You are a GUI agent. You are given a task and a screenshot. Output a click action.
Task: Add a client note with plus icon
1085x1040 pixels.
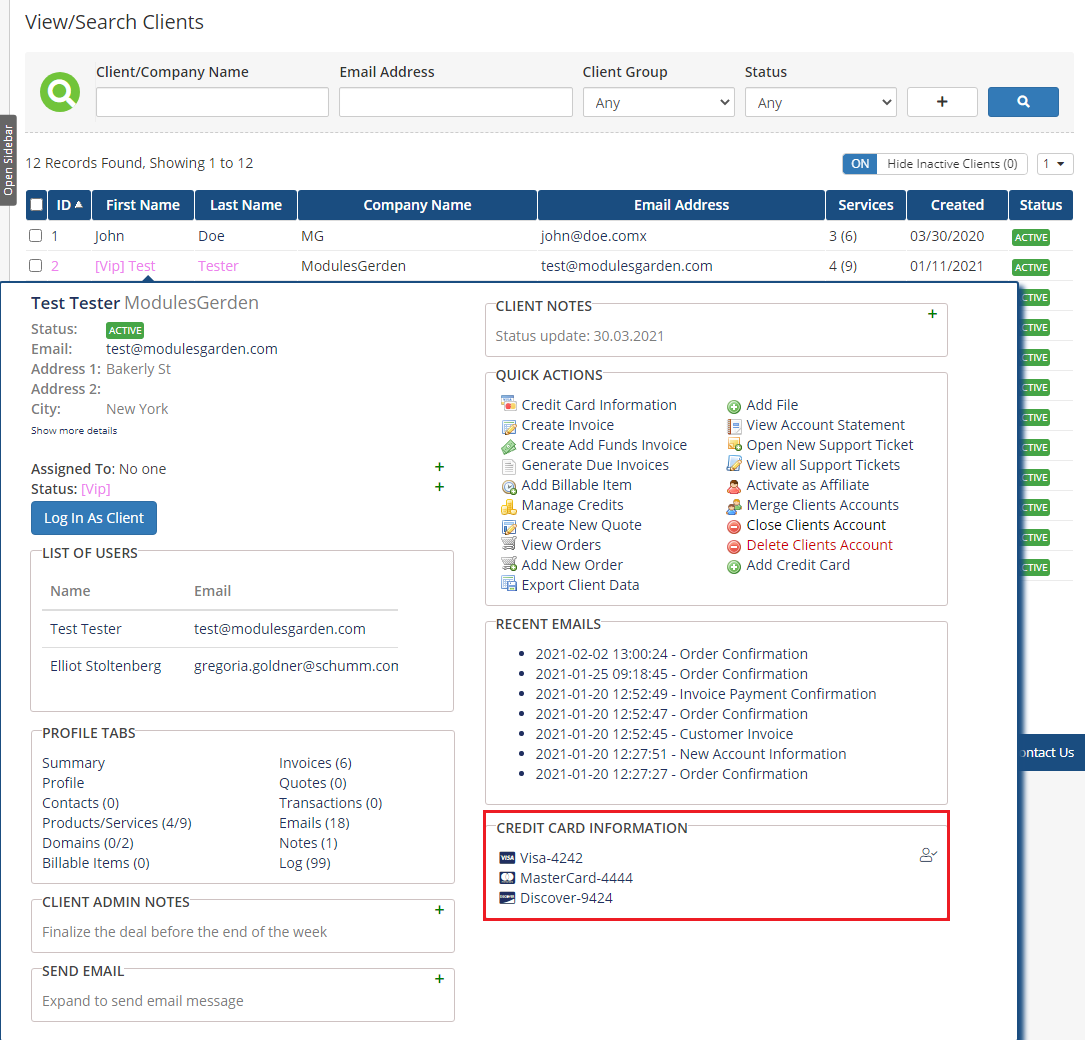point(932,314)
